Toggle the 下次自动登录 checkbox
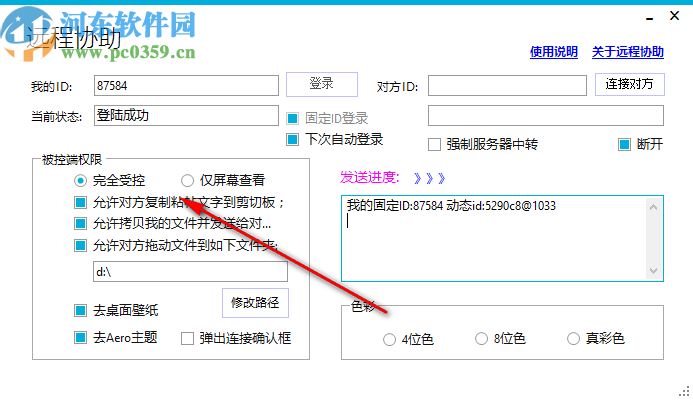 click(292, 140)
